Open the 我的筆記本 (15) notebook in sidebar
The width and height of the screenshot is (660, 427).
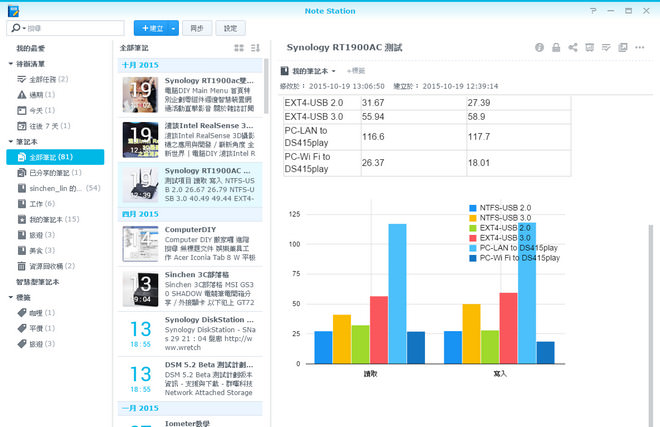coord(48,219)
